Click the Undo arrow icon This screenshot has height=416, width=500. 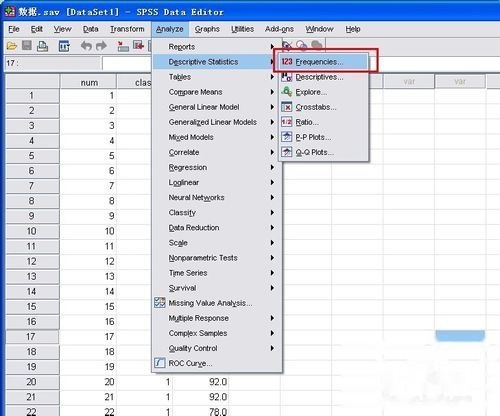[x=86, y=46]
